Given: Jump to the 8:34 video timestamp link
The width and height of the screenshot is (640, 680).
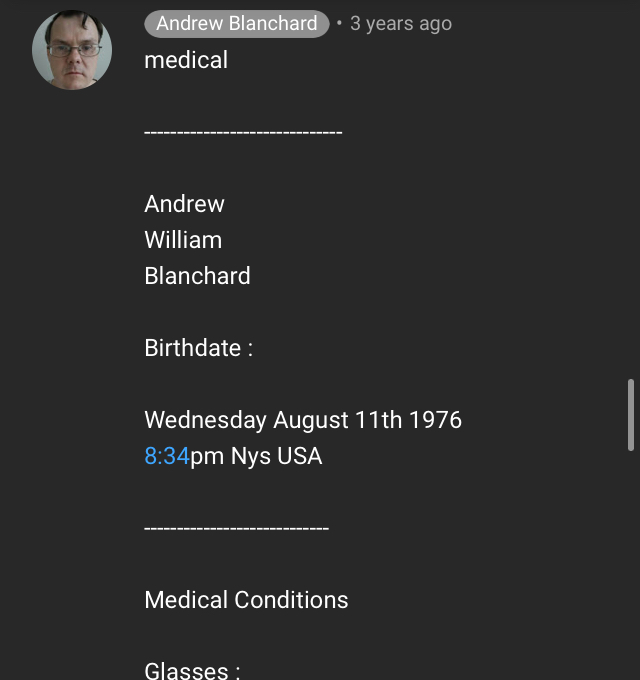Looking at the screenshot, I should (167, 456).
